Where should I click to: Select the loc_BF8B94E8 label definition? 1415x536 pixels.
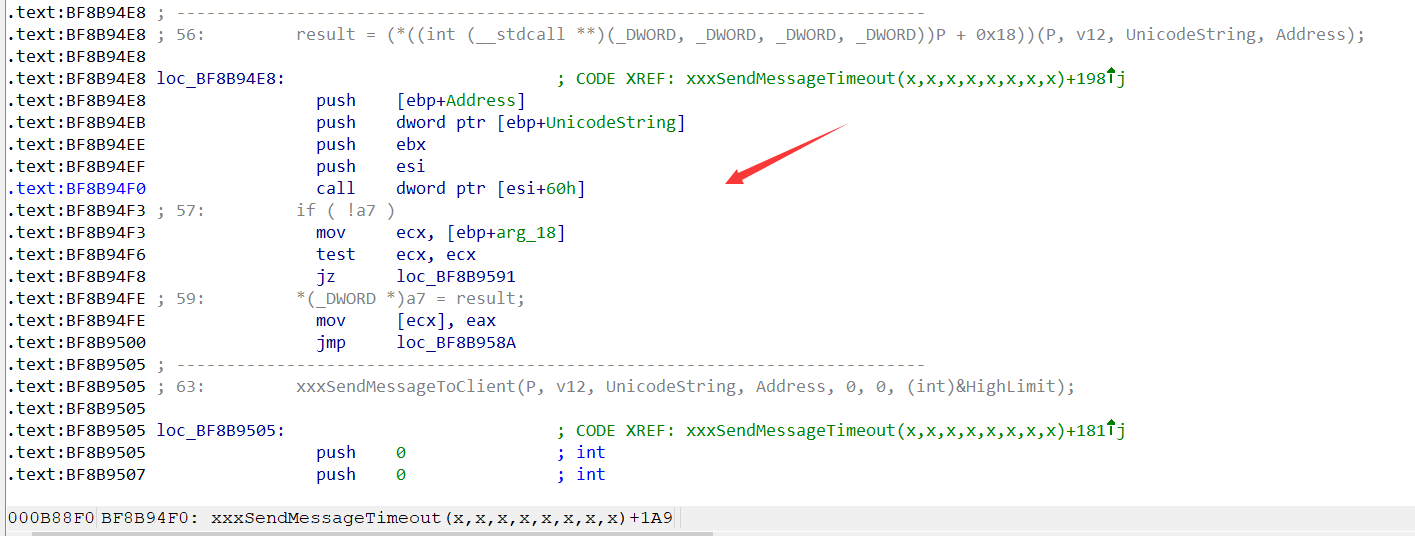(x=220, y=78)
